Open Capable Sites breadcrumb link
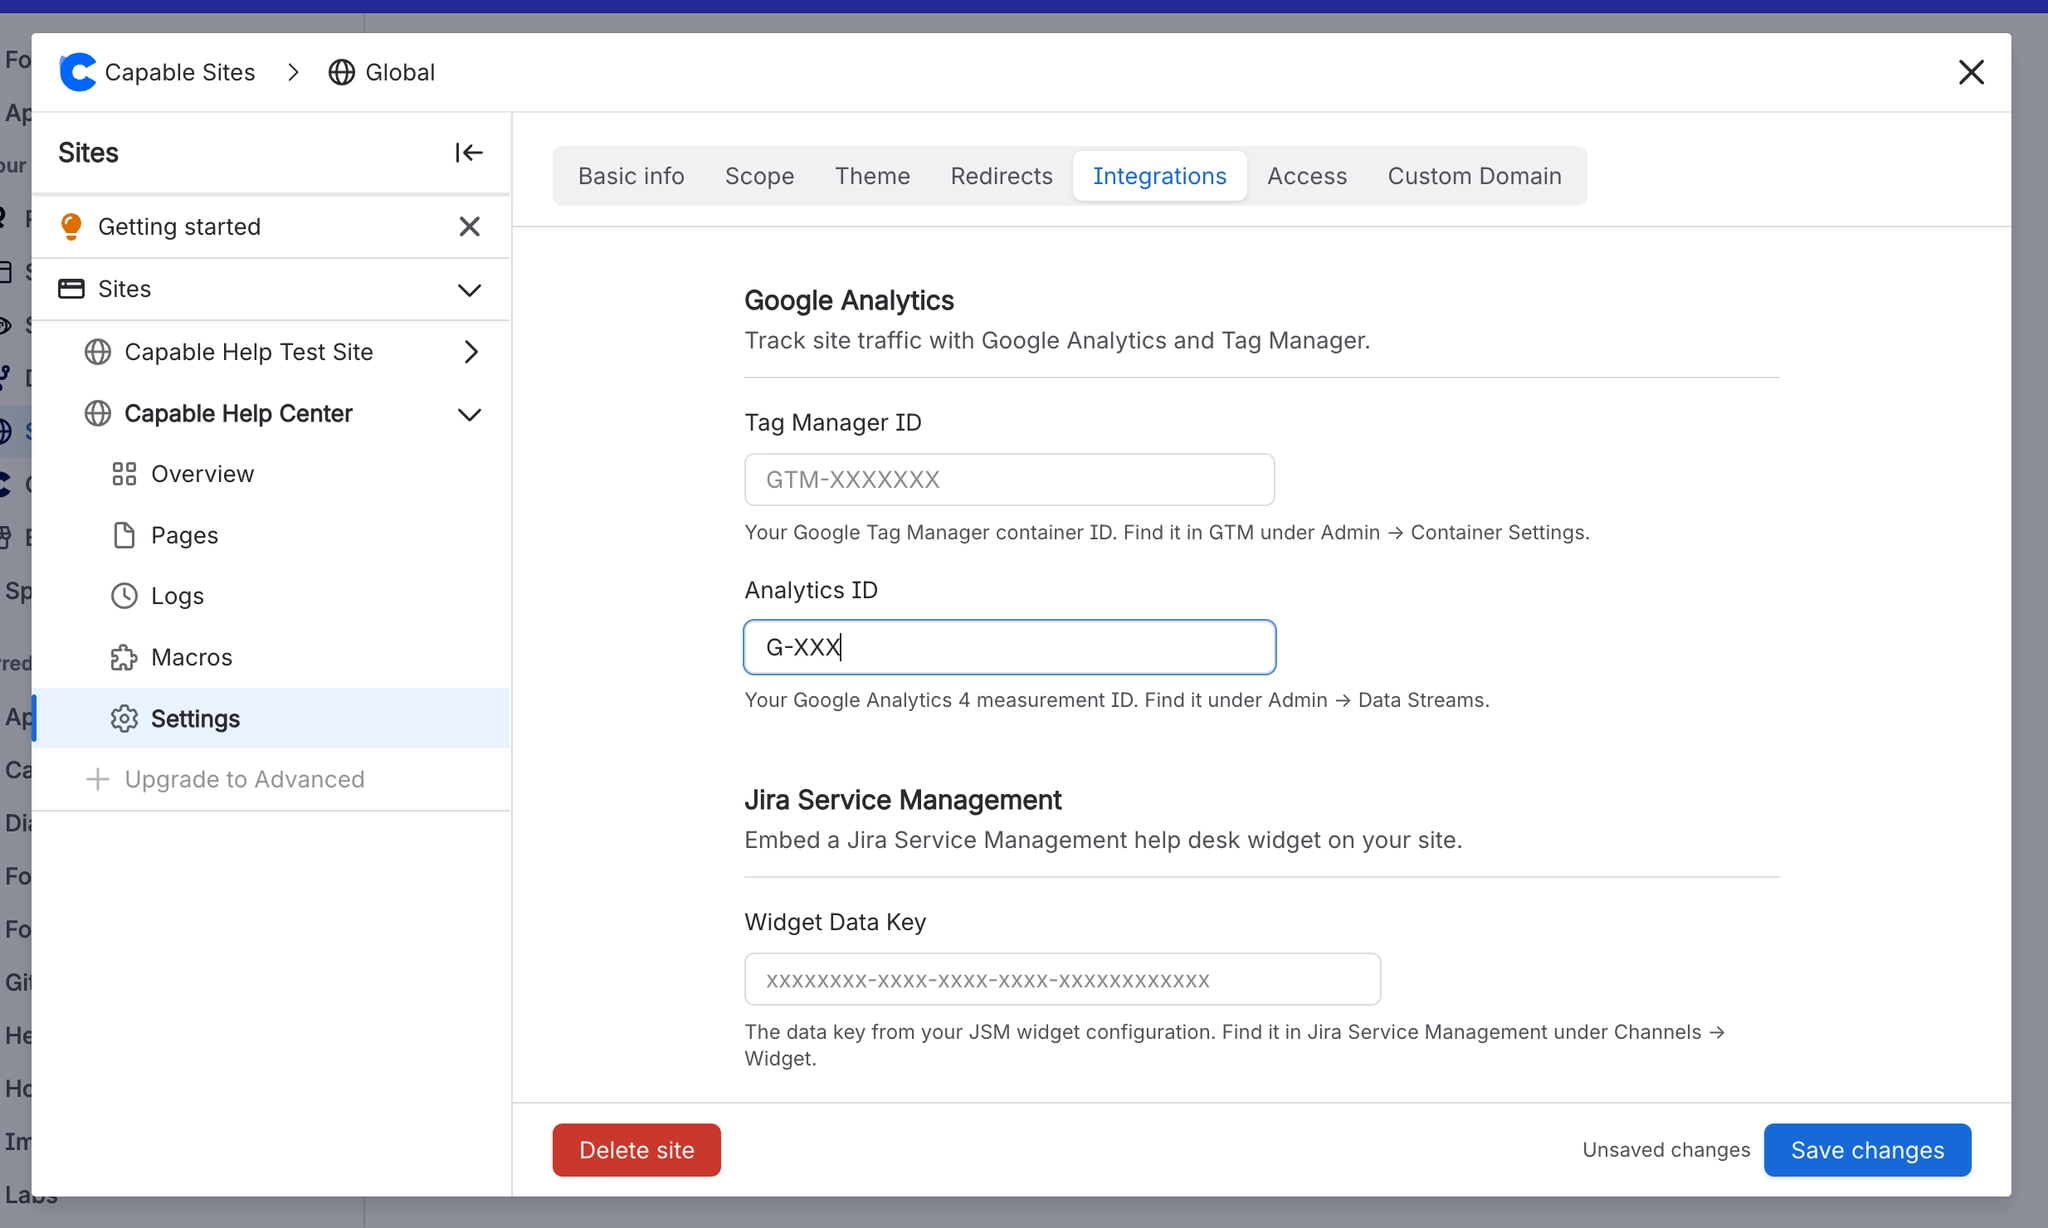Image resolution: width=2048 pixels, height=1228 pixels. (x=180, y=72)
